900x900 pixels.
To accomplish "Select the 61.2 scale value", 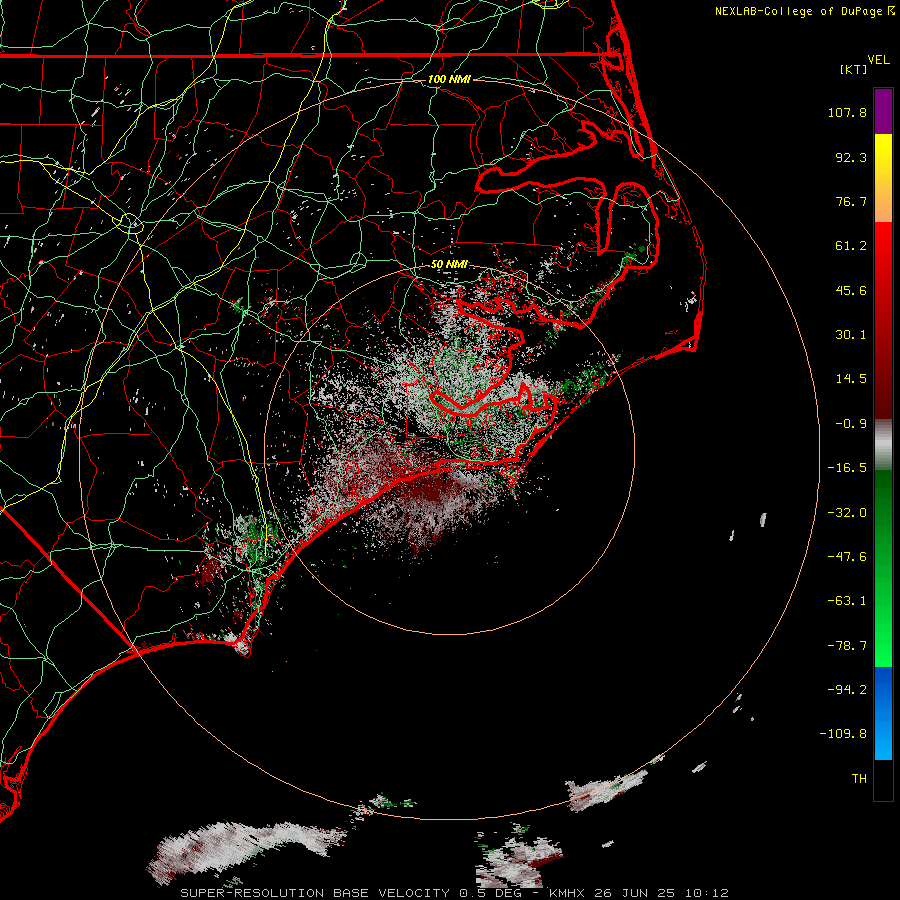I will [851, 246].
